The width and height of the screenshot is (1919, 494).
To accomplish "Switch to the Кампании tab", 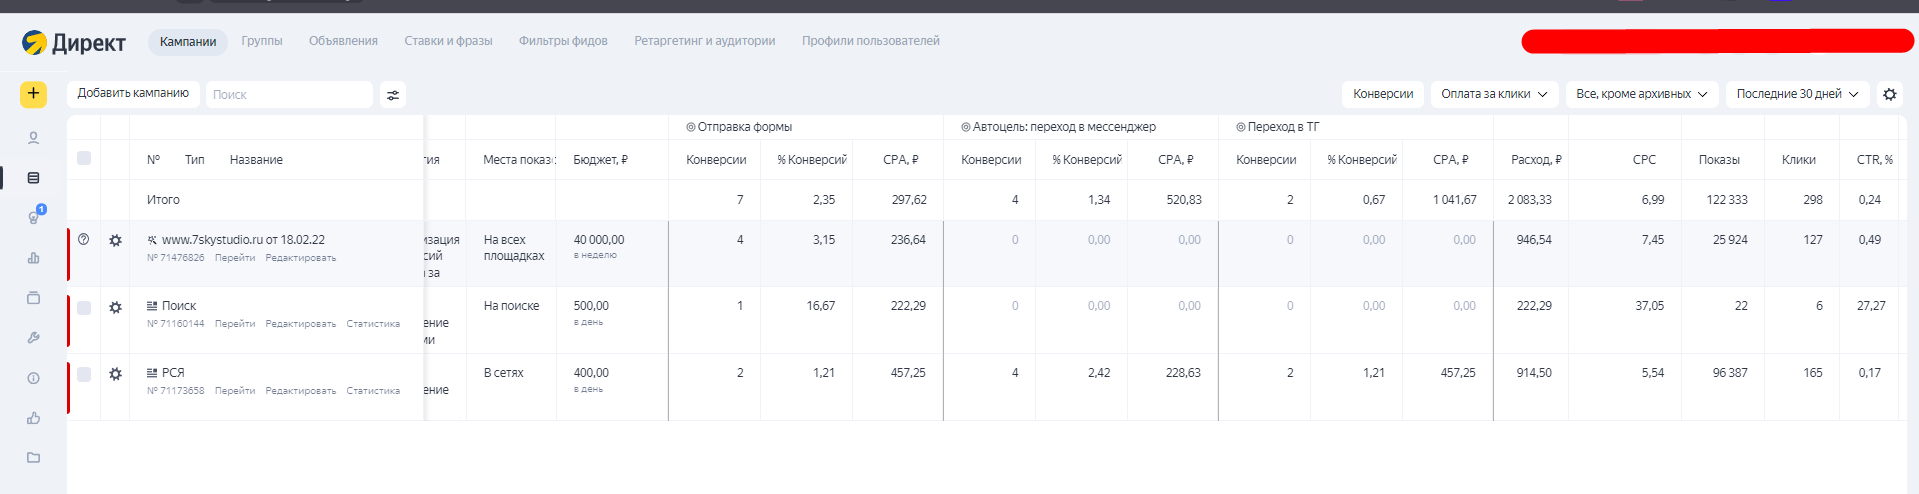I will (188, 42).
